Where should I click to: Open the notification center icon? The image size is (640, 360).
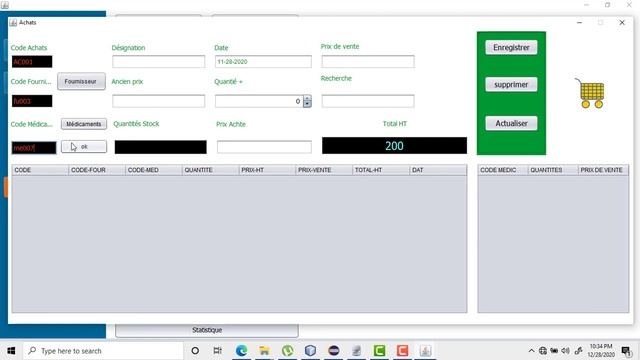click(627, 351)
